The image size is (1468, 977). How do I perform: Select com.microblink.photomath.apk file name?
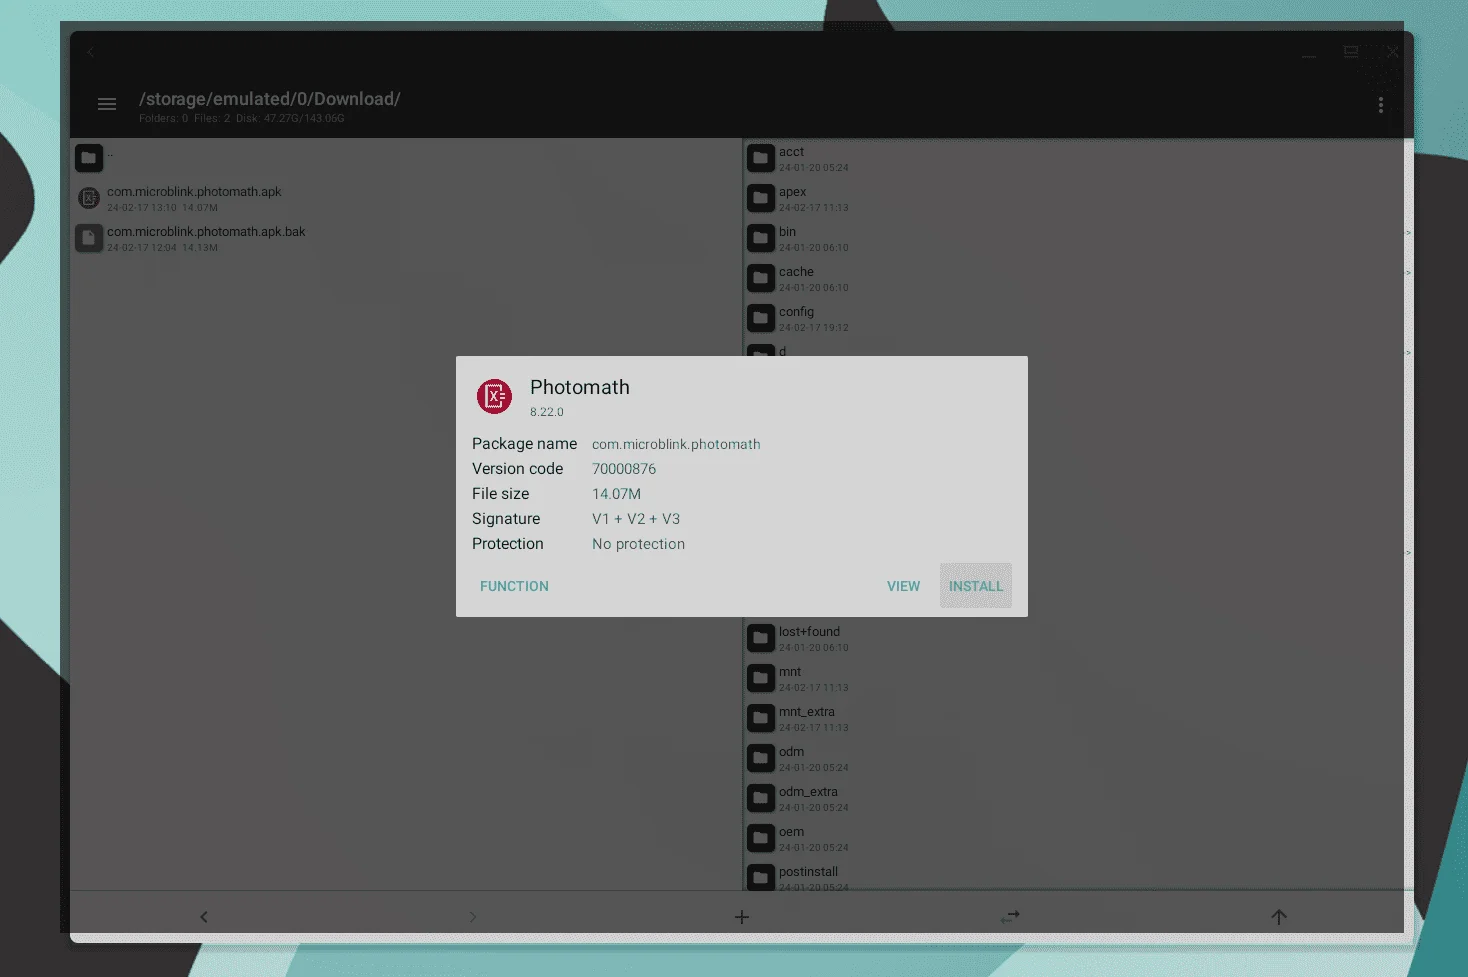(x=194, y=191)
